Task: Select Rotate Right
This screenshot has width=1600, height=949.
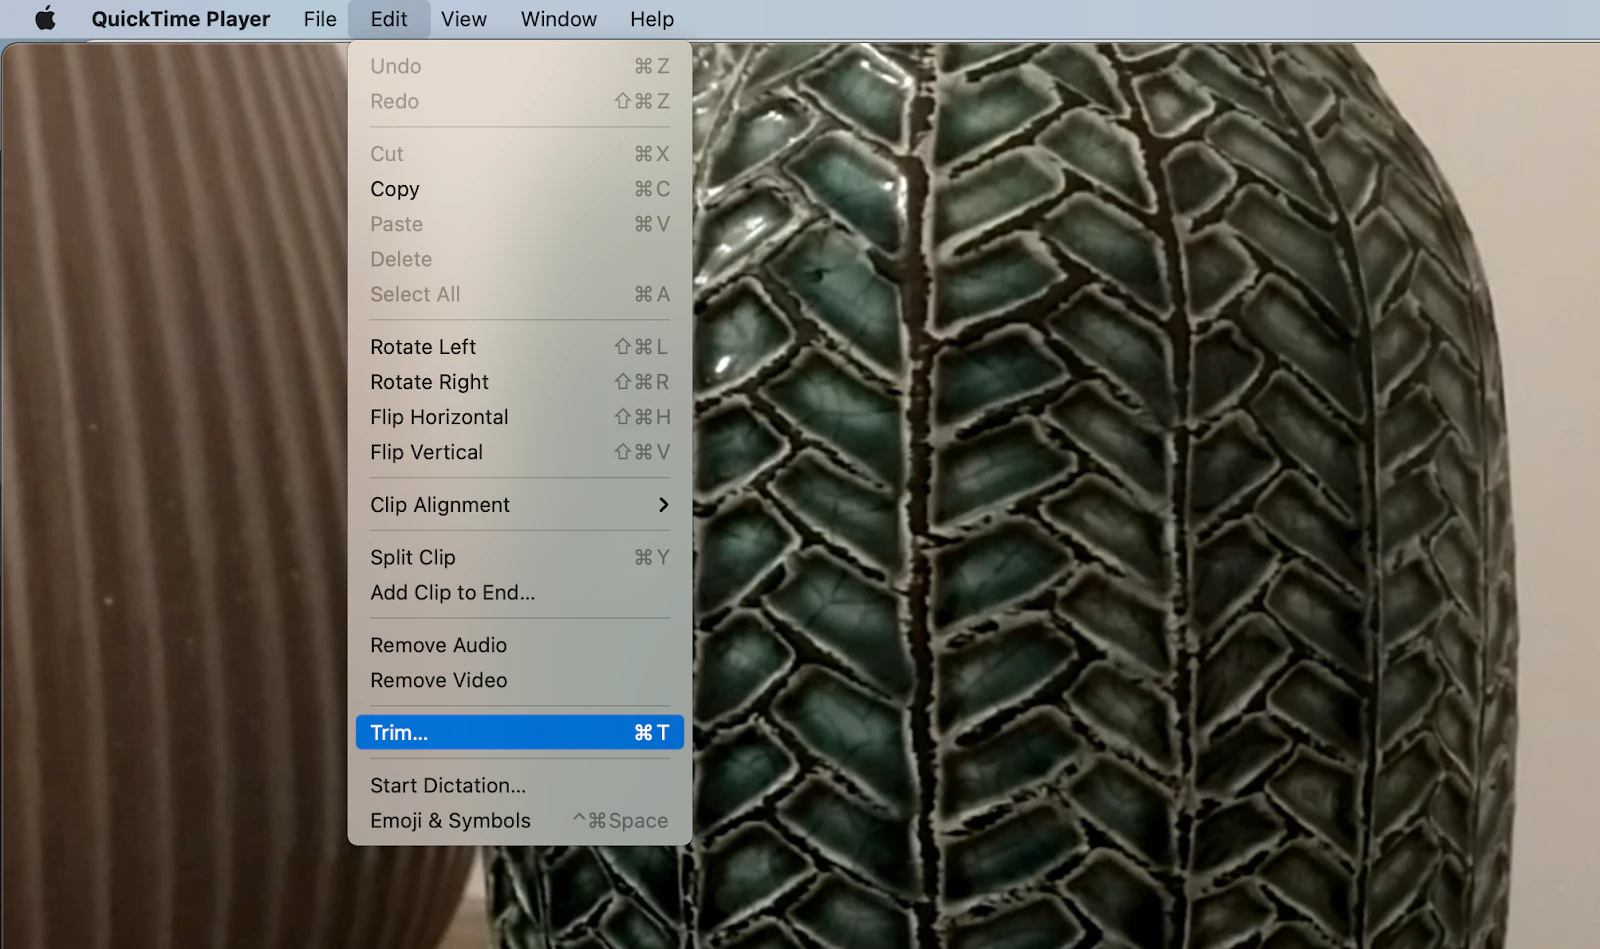Action: pos(429,382)
